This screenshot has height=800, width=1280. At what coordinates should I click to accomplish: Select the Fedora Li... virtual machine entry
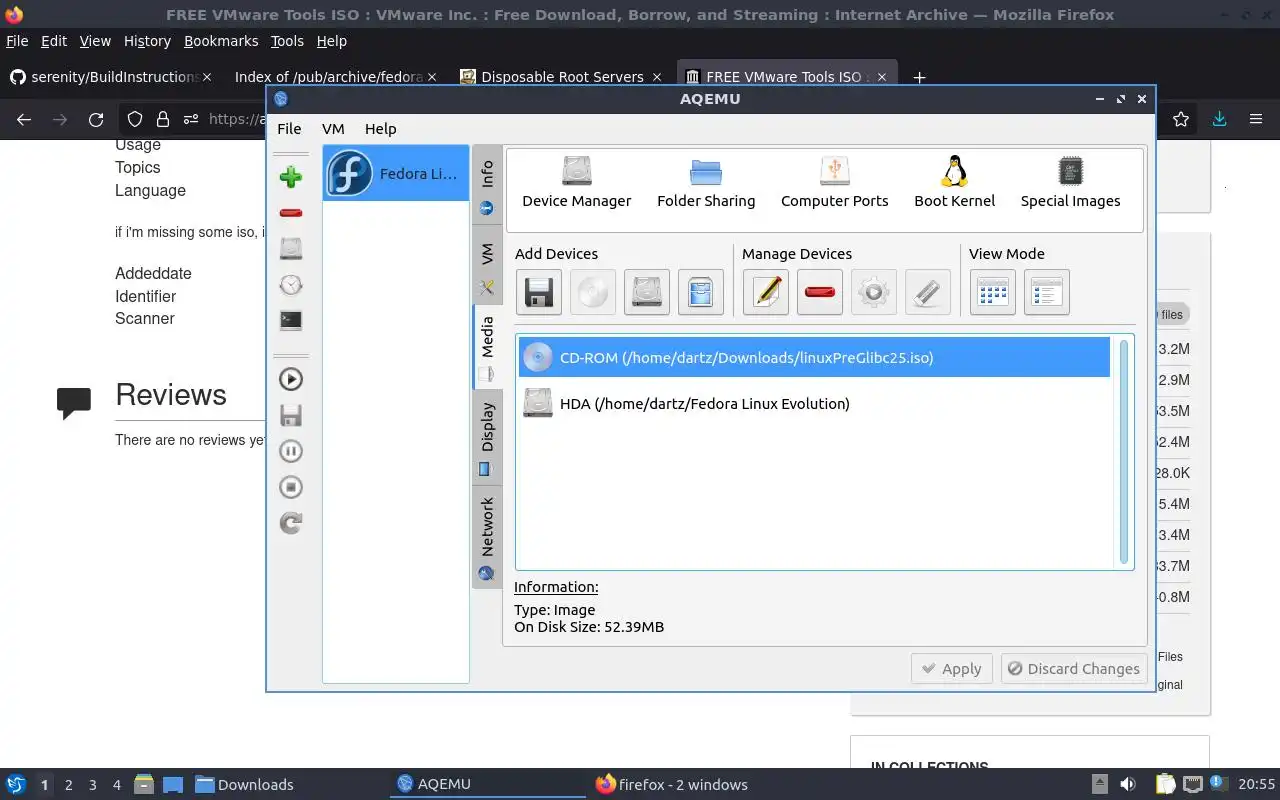tap(396, 173)
